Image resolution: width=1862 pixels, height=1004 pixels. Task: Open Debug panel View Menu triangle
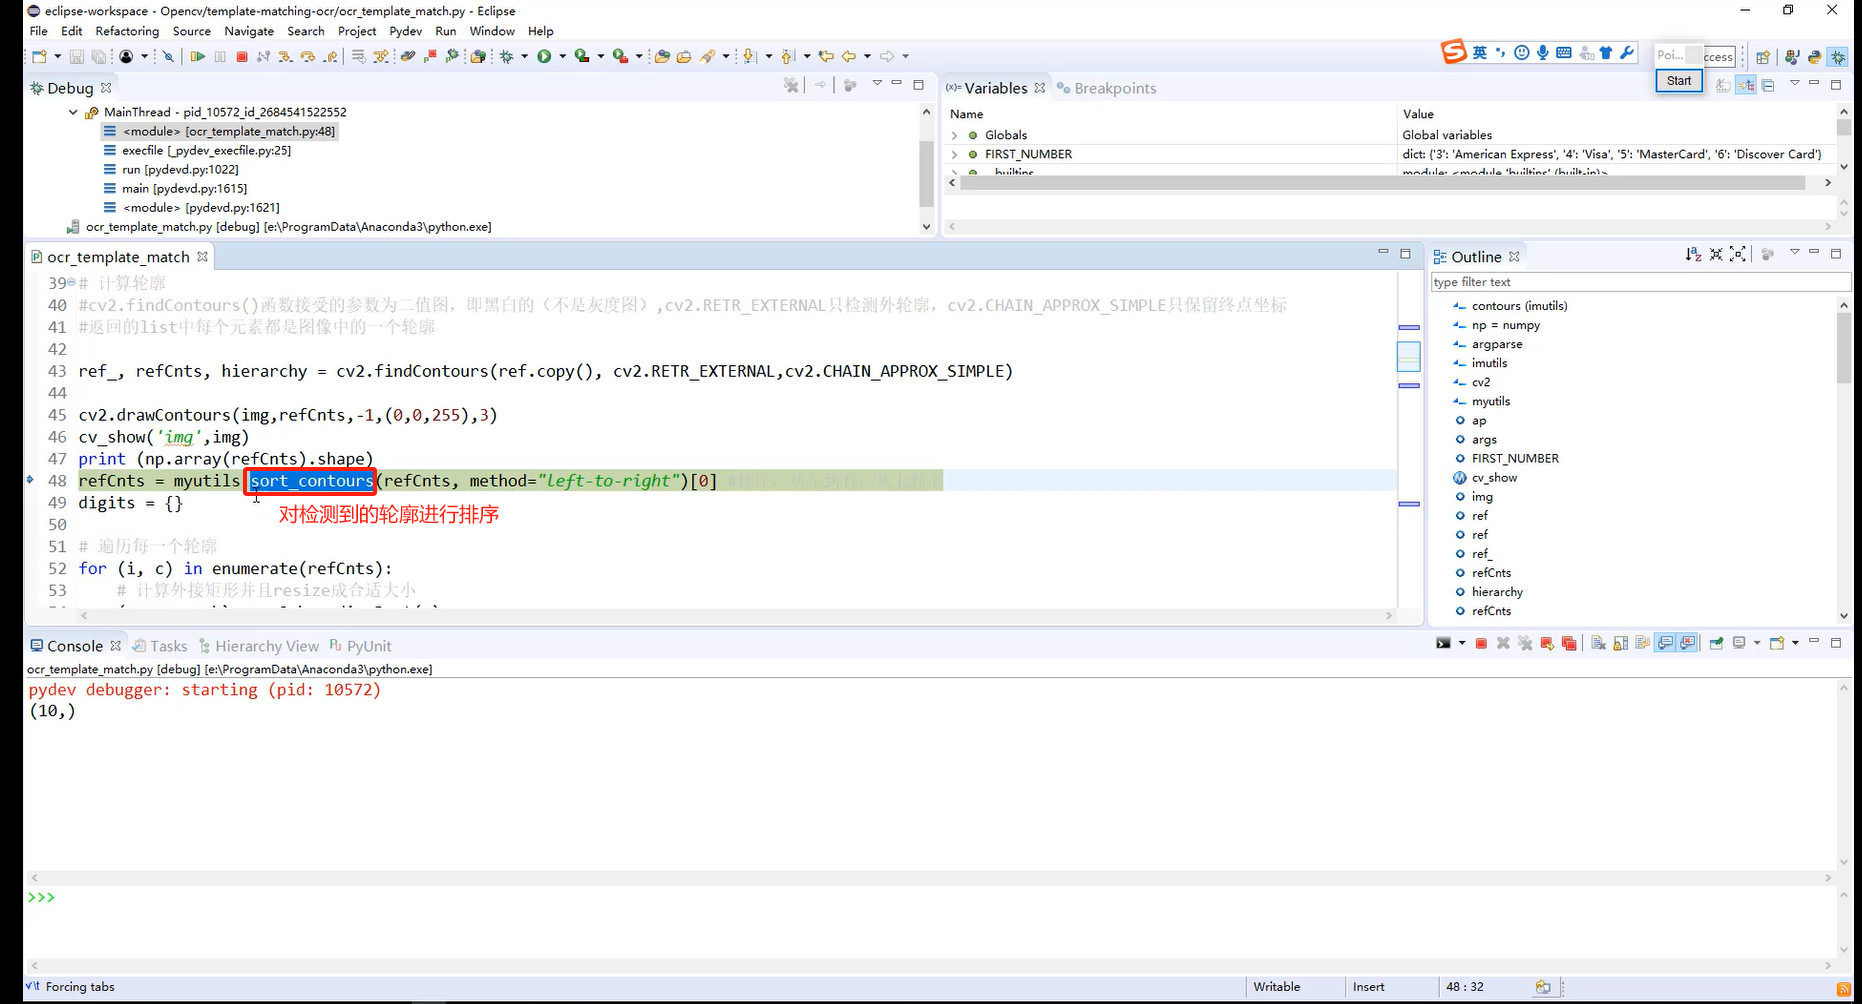(877, 84)
